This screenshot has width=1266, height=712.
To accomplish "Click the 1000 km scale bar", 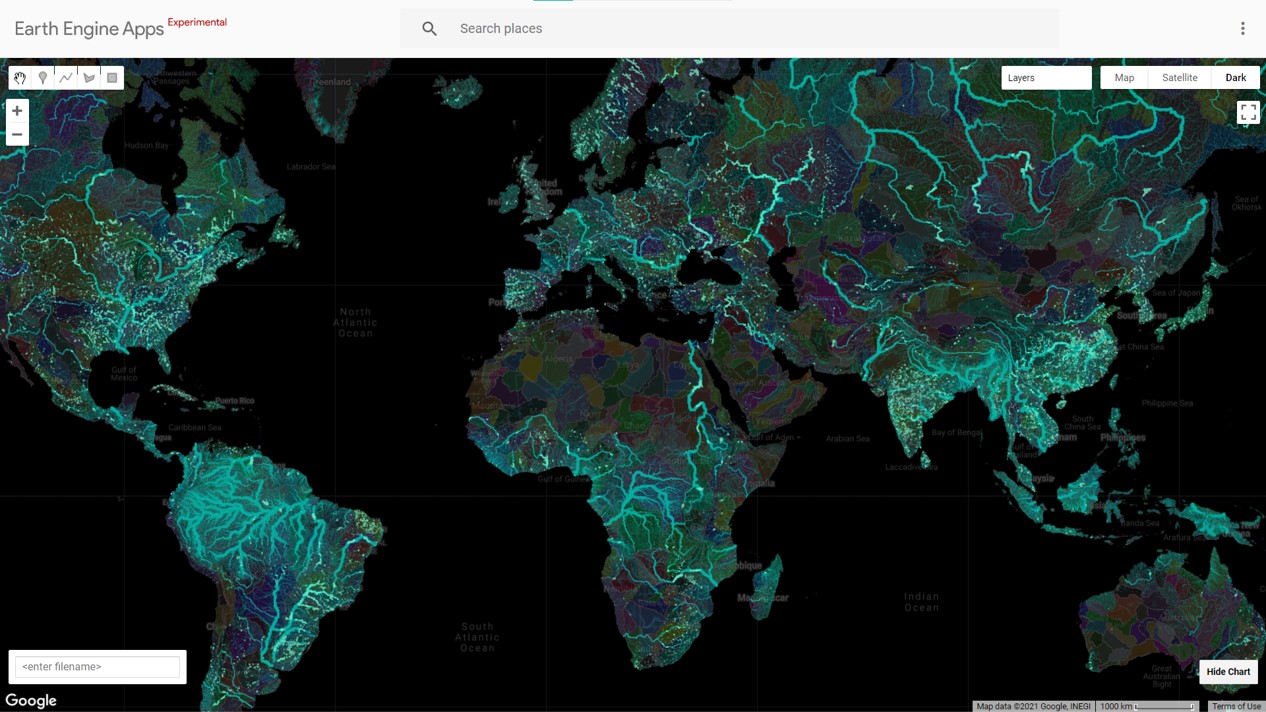I will (x=1118, y=706).
